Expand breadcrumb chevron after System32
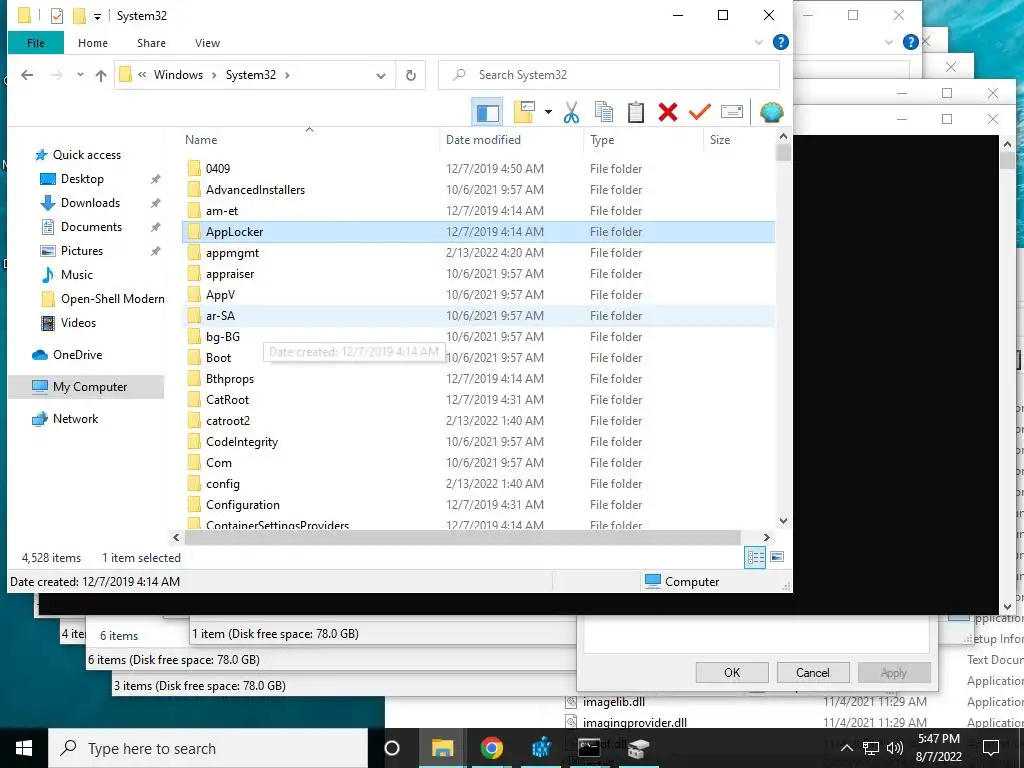This screenshot has height=768, width=1024. click(287, 75)
